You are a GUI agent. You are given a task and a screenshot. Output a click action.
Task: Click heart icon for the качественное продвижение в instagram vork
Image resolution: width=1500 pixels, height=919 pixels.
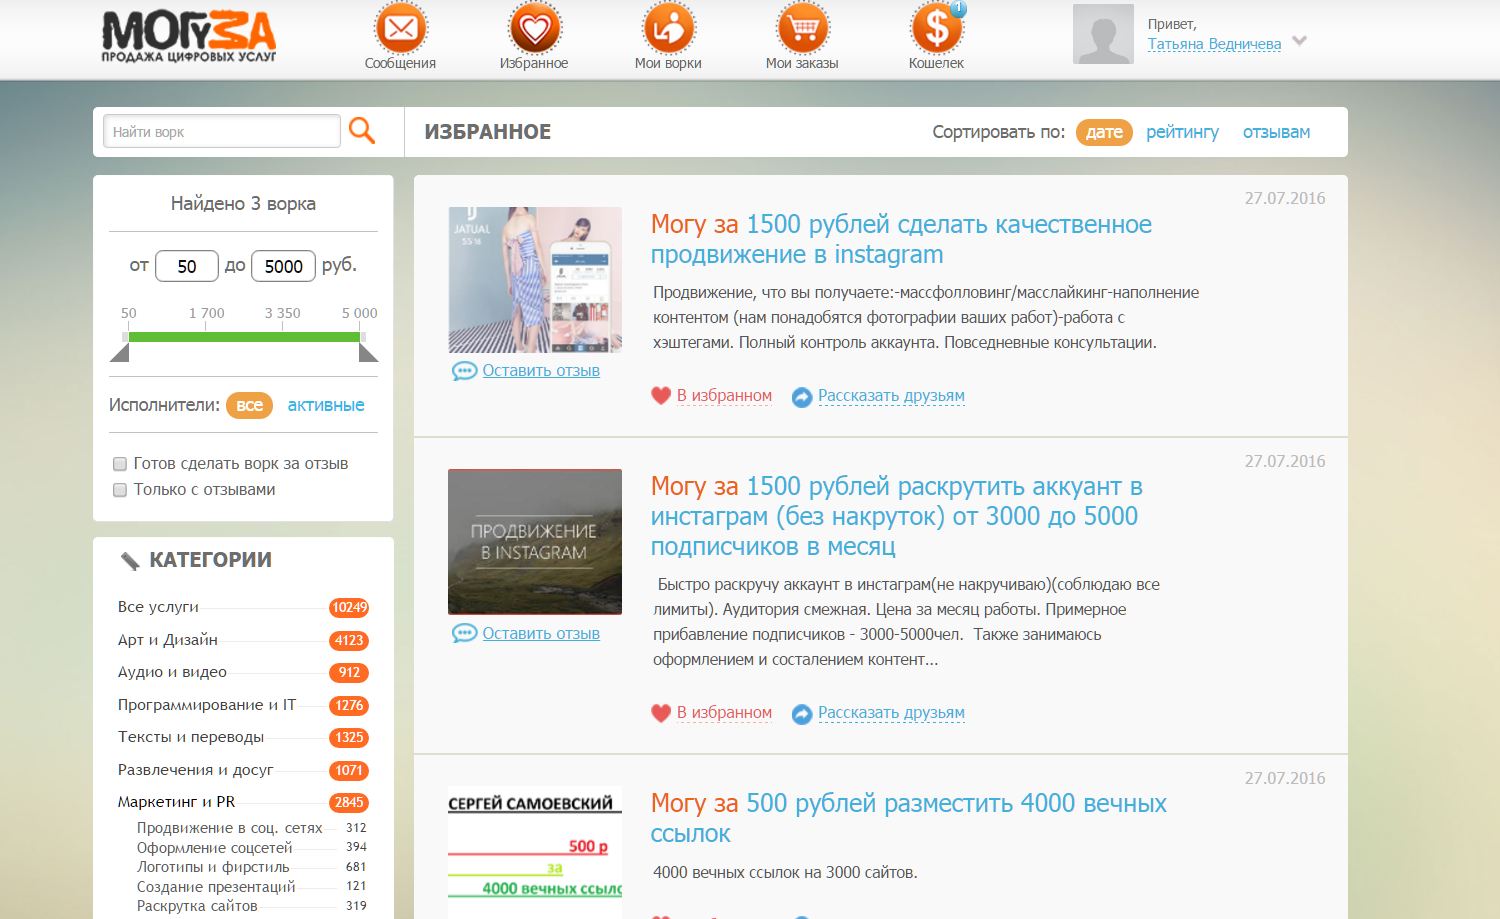[660, 396]
